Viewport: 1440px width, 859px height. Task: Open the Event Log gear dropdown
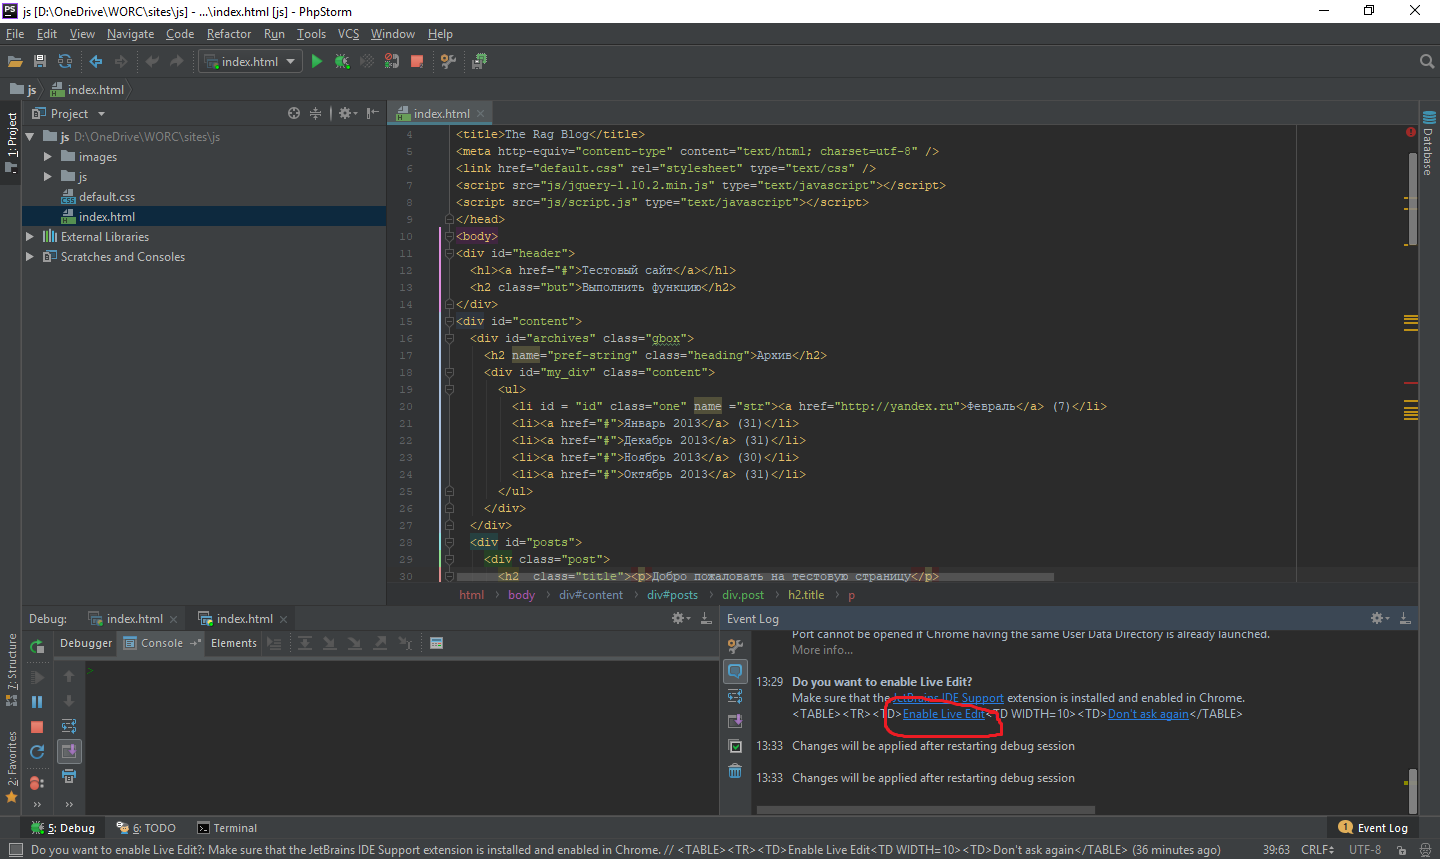[x=1380, y=619]
